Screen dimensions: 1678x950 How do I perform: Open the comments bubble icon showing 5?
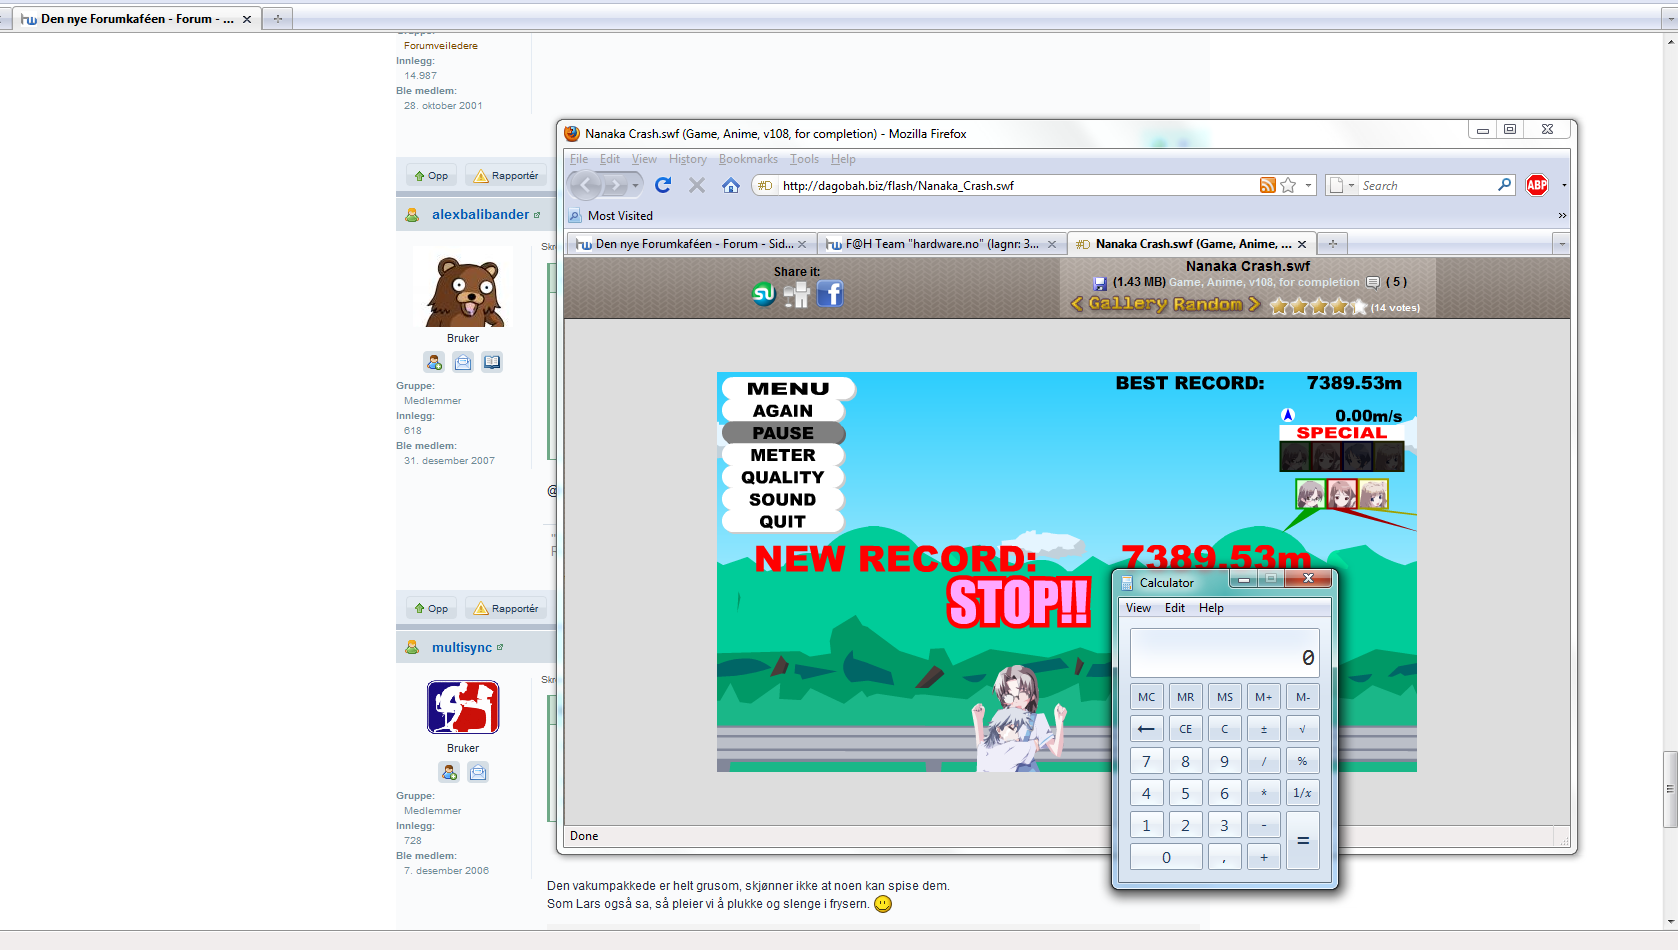pos(1373,282)
